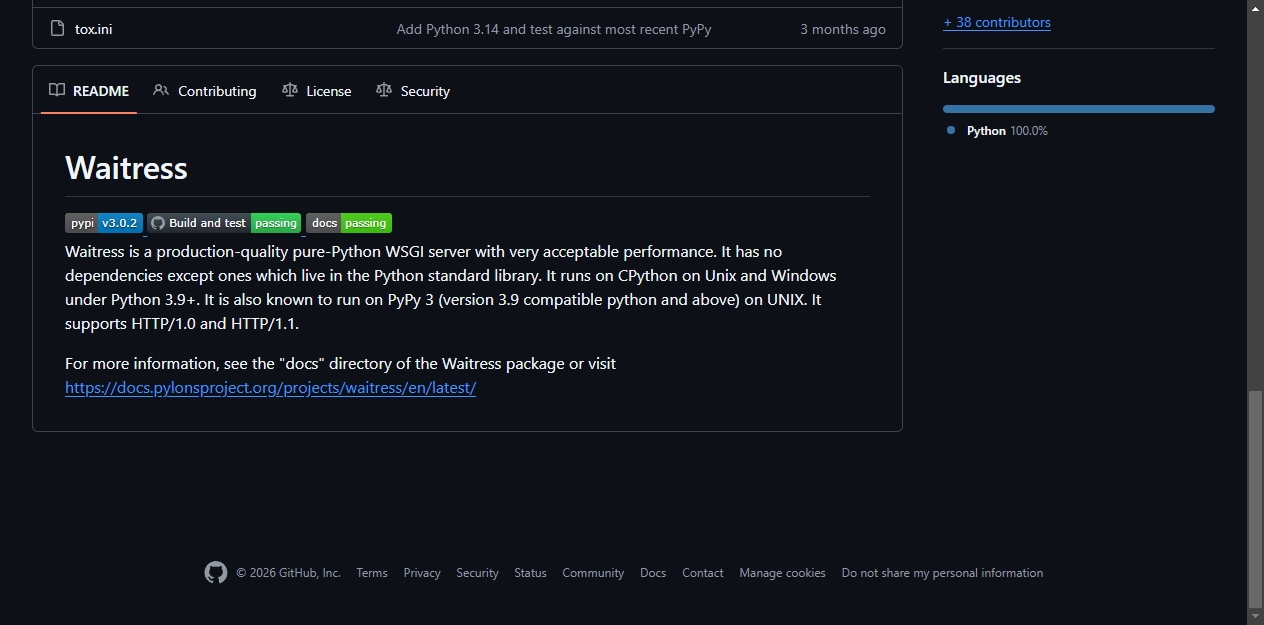This screenshot has height=625, width=1264.
Task: View the + 38 contributors link
Action: click(x=997, y=22)
